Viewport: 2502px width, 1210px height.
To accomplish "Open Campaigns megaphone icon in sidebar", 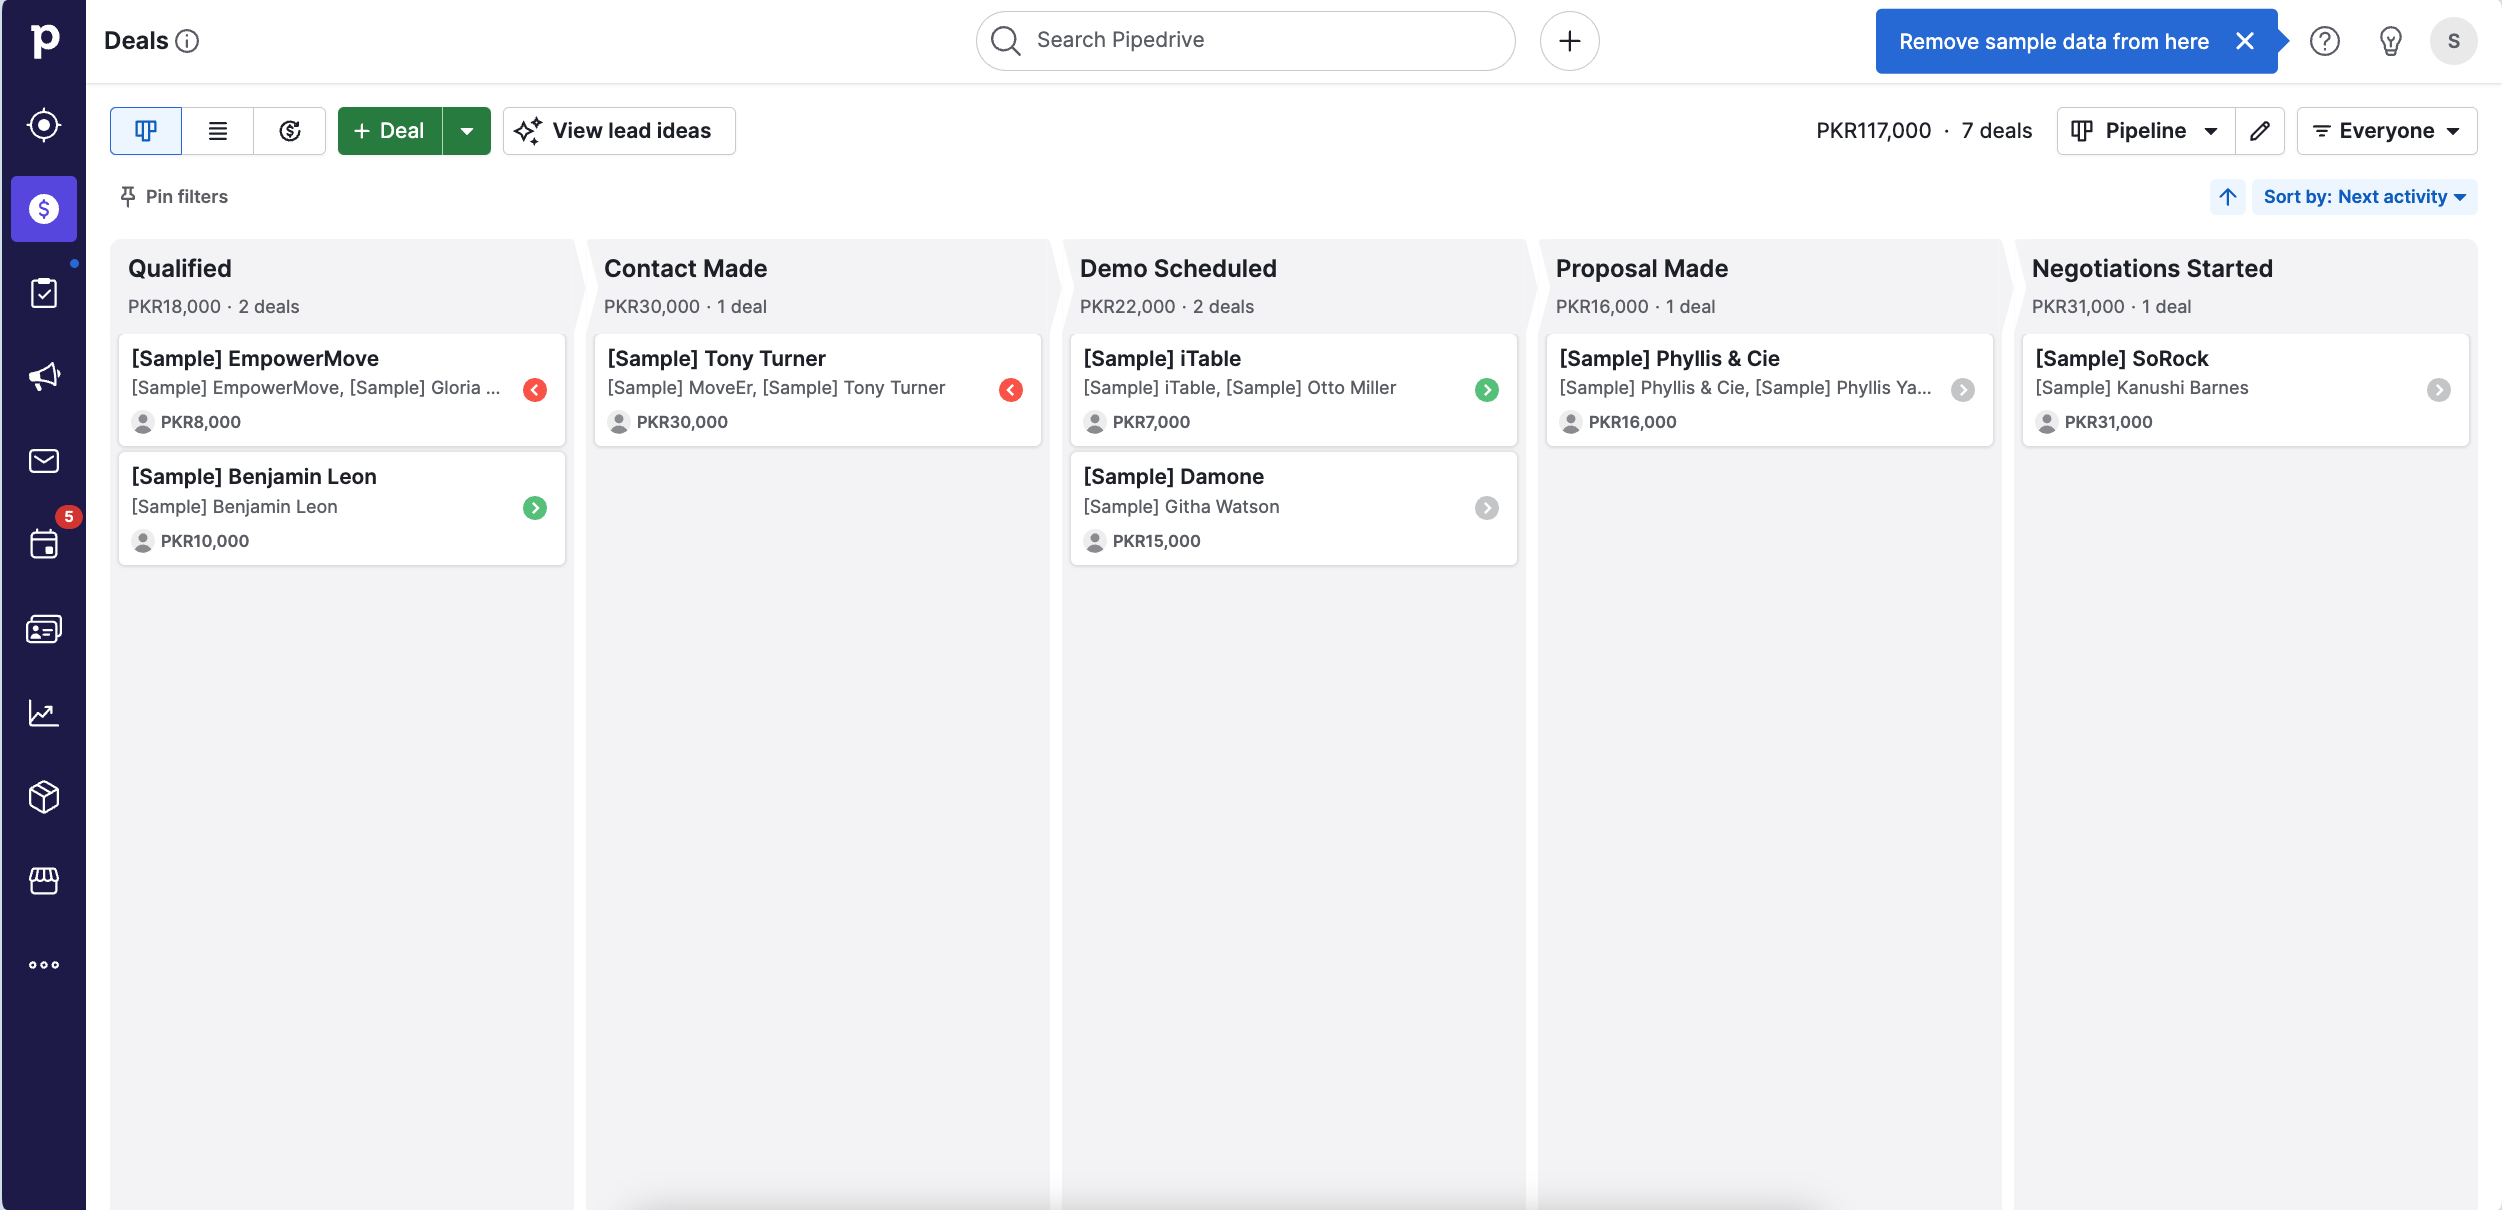I will 44,377.
